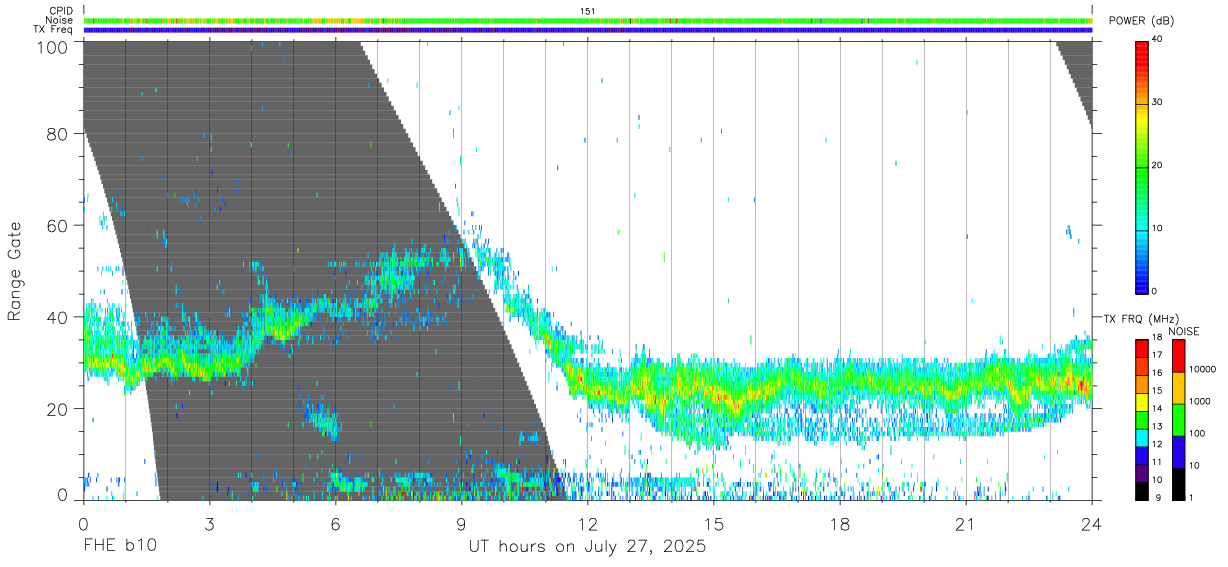Viewport: 1228px width, 567px height.
Task: Click y-axis tick label "60"
Action: [59, 226]
